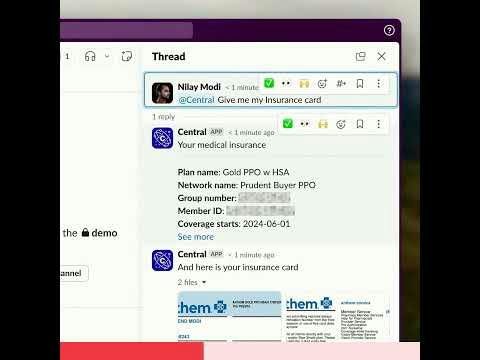Image resolution: width=480 pixels, height=360 pixels.
Task: Save Central's medical insurance reply for later
Action: pos(360,124)
